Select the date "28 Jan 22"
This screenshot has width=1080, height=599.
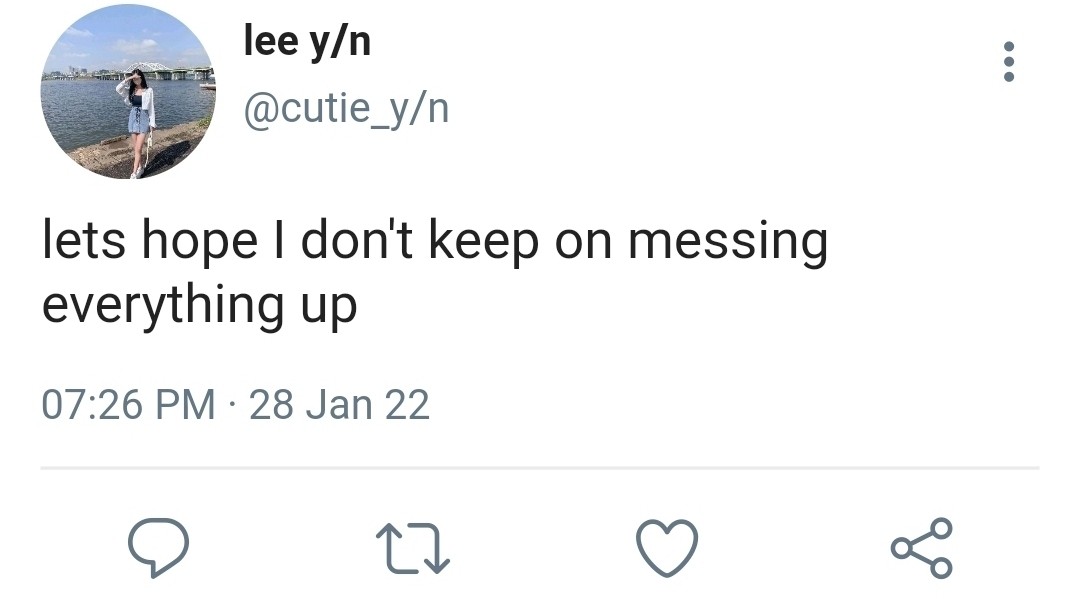[x=339, y=405]
